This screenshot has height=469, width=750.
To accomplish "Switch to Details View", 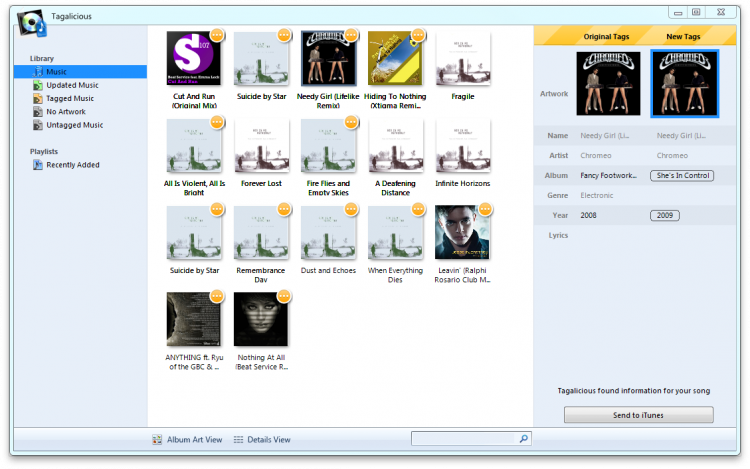I will coord(262,439).
